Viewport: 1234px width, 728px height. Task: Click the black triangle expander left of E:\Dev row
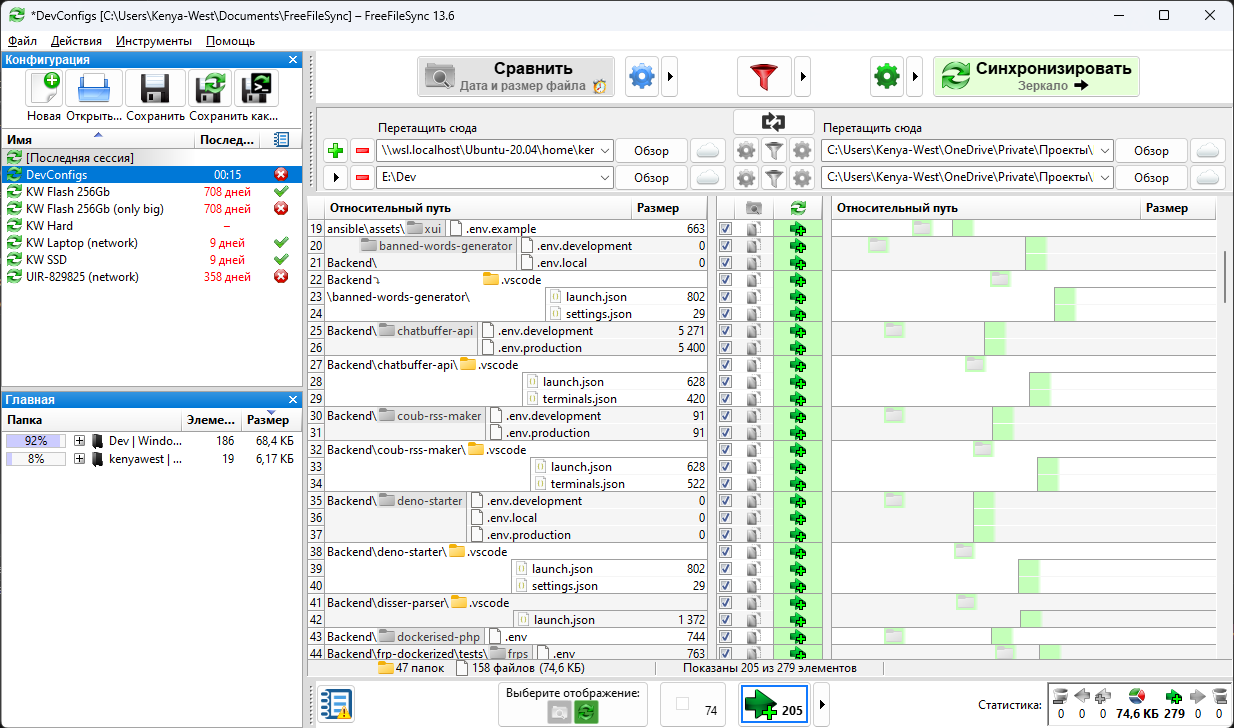coord(336,178)
